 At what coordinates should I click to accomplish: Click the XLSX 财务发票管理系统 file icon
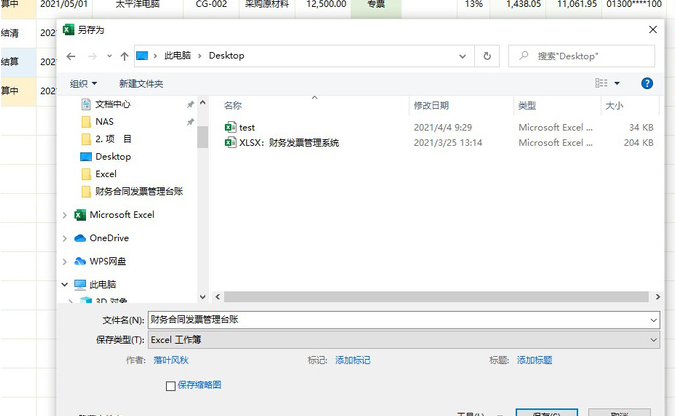[230, 142]
